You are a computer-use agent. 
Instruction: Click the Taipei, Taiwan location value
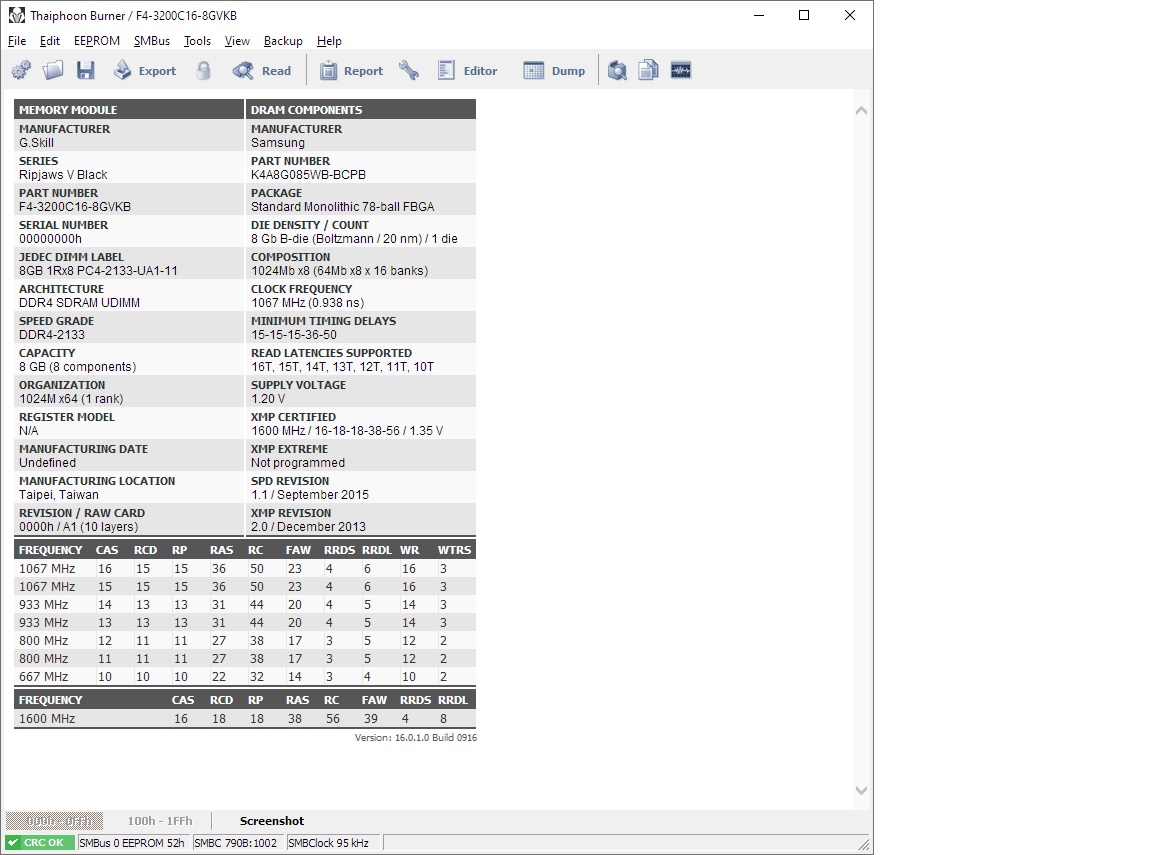coord(59,494)
